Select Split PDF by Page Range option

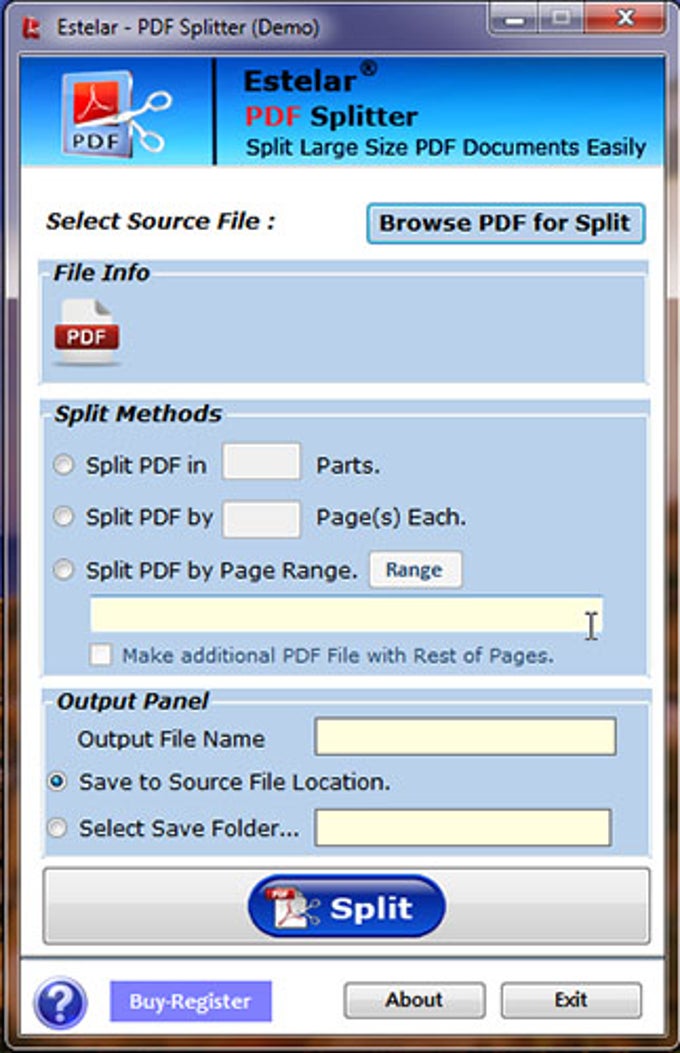64,571
